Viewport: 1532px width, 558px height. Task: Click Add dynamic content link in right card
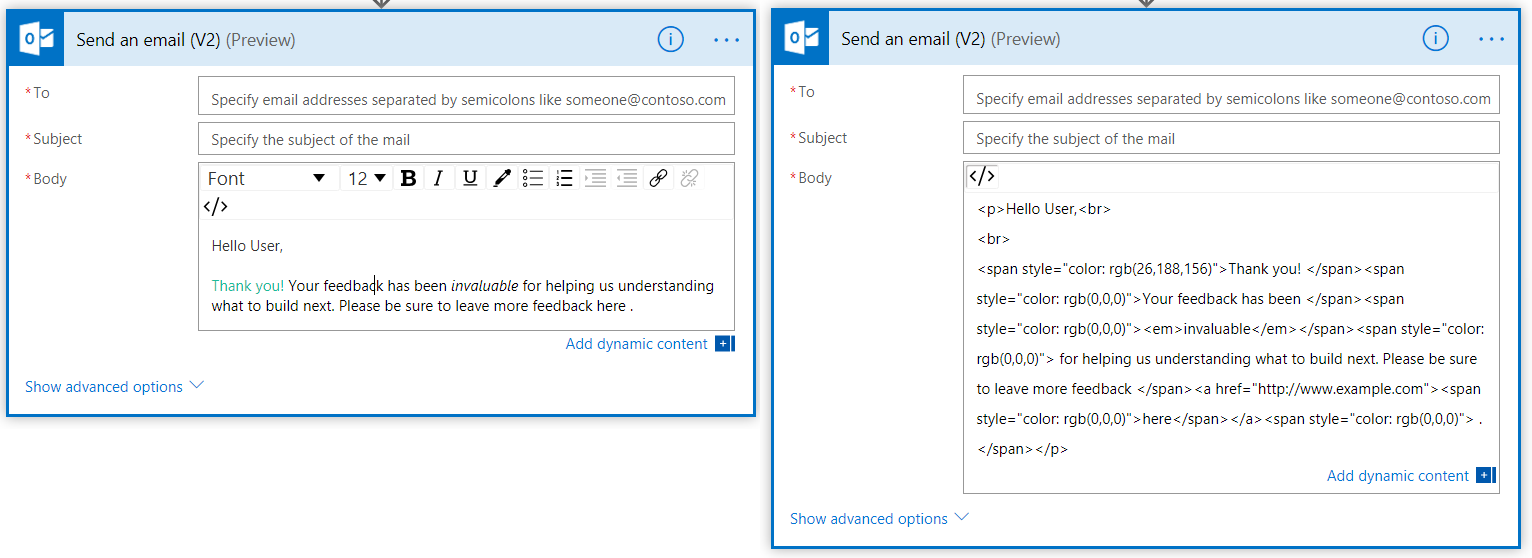[1397, 476]
